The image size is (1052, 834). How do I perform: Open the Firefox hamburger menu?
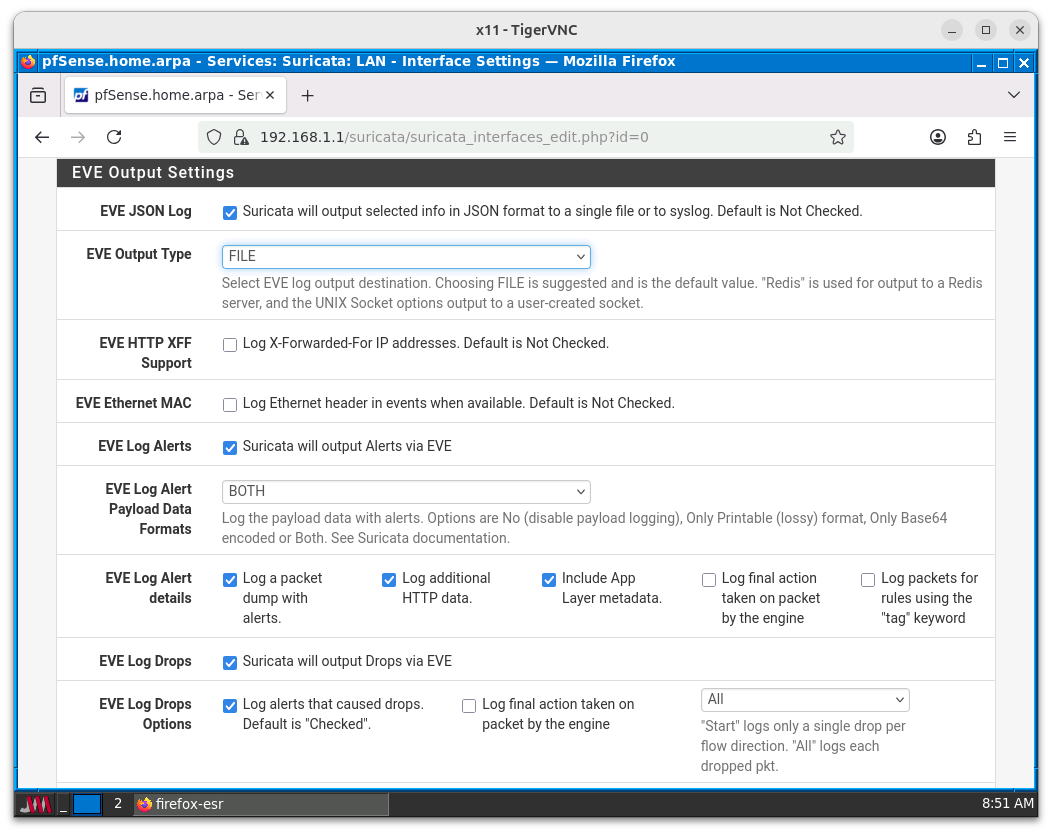pyautogui.click(x=1010, y=138)
